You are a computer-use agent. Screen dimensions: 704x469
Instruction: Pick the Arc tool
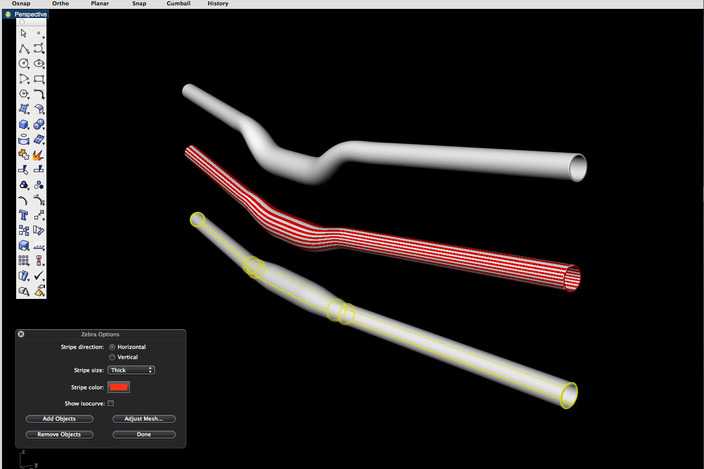pyautogui.click(x=24, y=79)
